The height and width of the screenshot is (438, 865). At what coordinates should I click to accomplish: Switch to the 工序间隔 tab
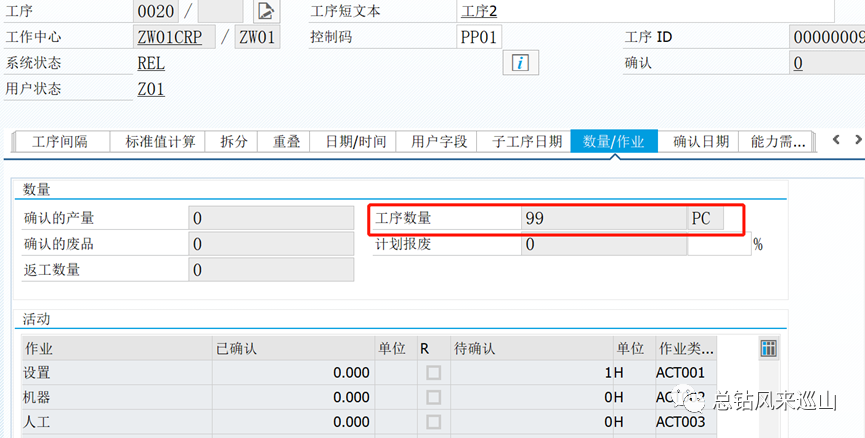[60, 142]
